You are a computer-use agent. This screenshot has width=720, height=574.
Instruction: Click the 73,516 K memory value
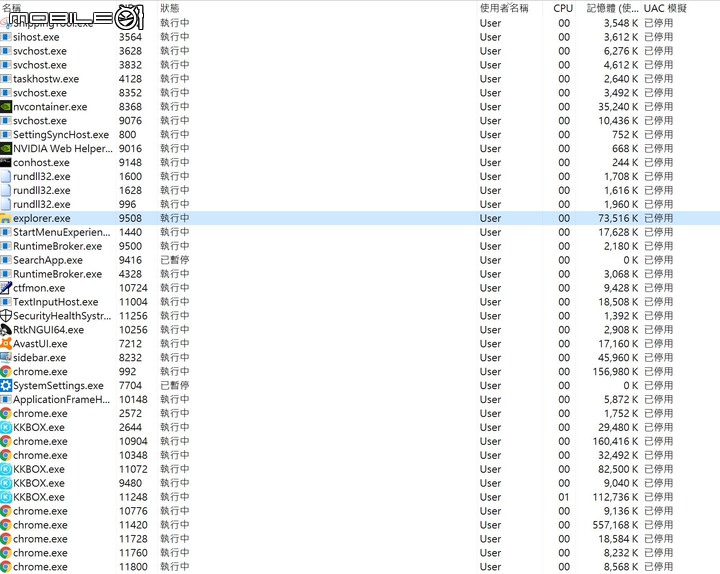pyautogui.click(x=618, y=218)
